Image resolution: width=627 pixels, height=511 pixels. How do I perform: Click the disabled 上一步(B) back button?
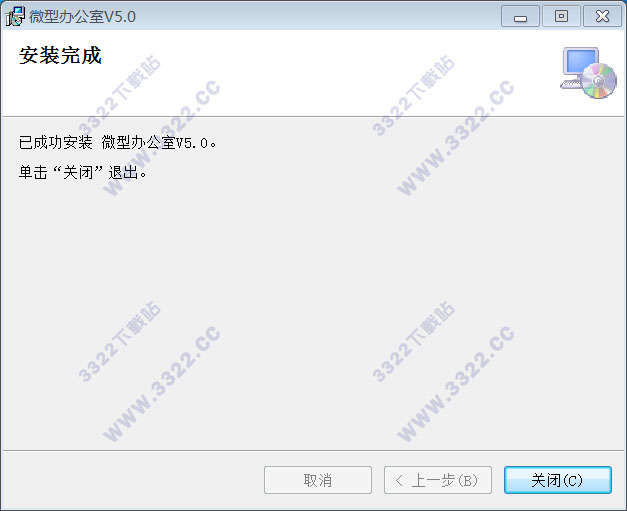pyautogui.click(x=438, y=480)
